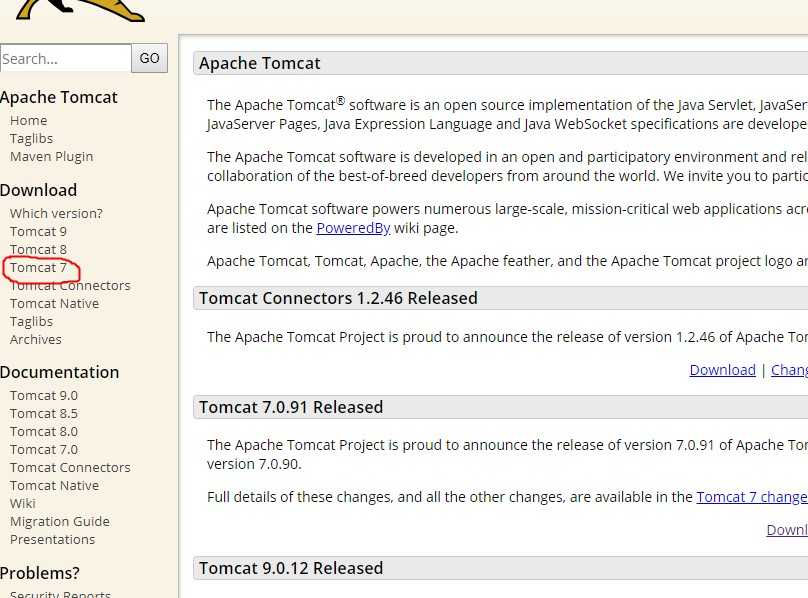Click the Tomcat 7.0.91 Released heading
The height and width of the screenshot is (598, 808).
pyautogui.click(x=291, y=408)
